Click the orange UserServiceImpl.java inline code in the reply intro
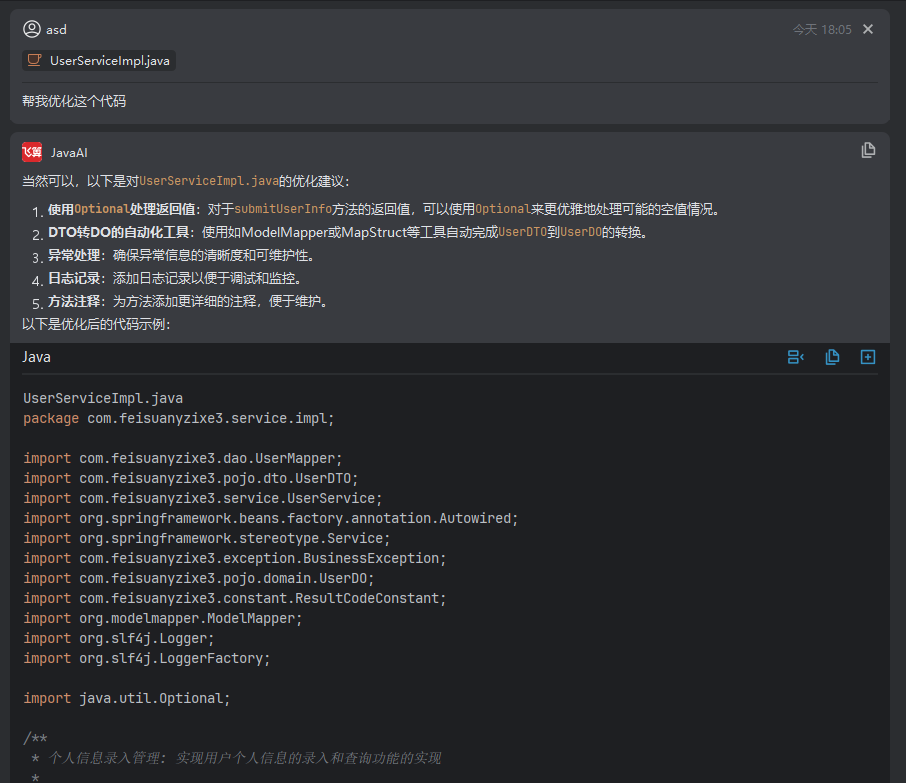 [x=209, y=181]
